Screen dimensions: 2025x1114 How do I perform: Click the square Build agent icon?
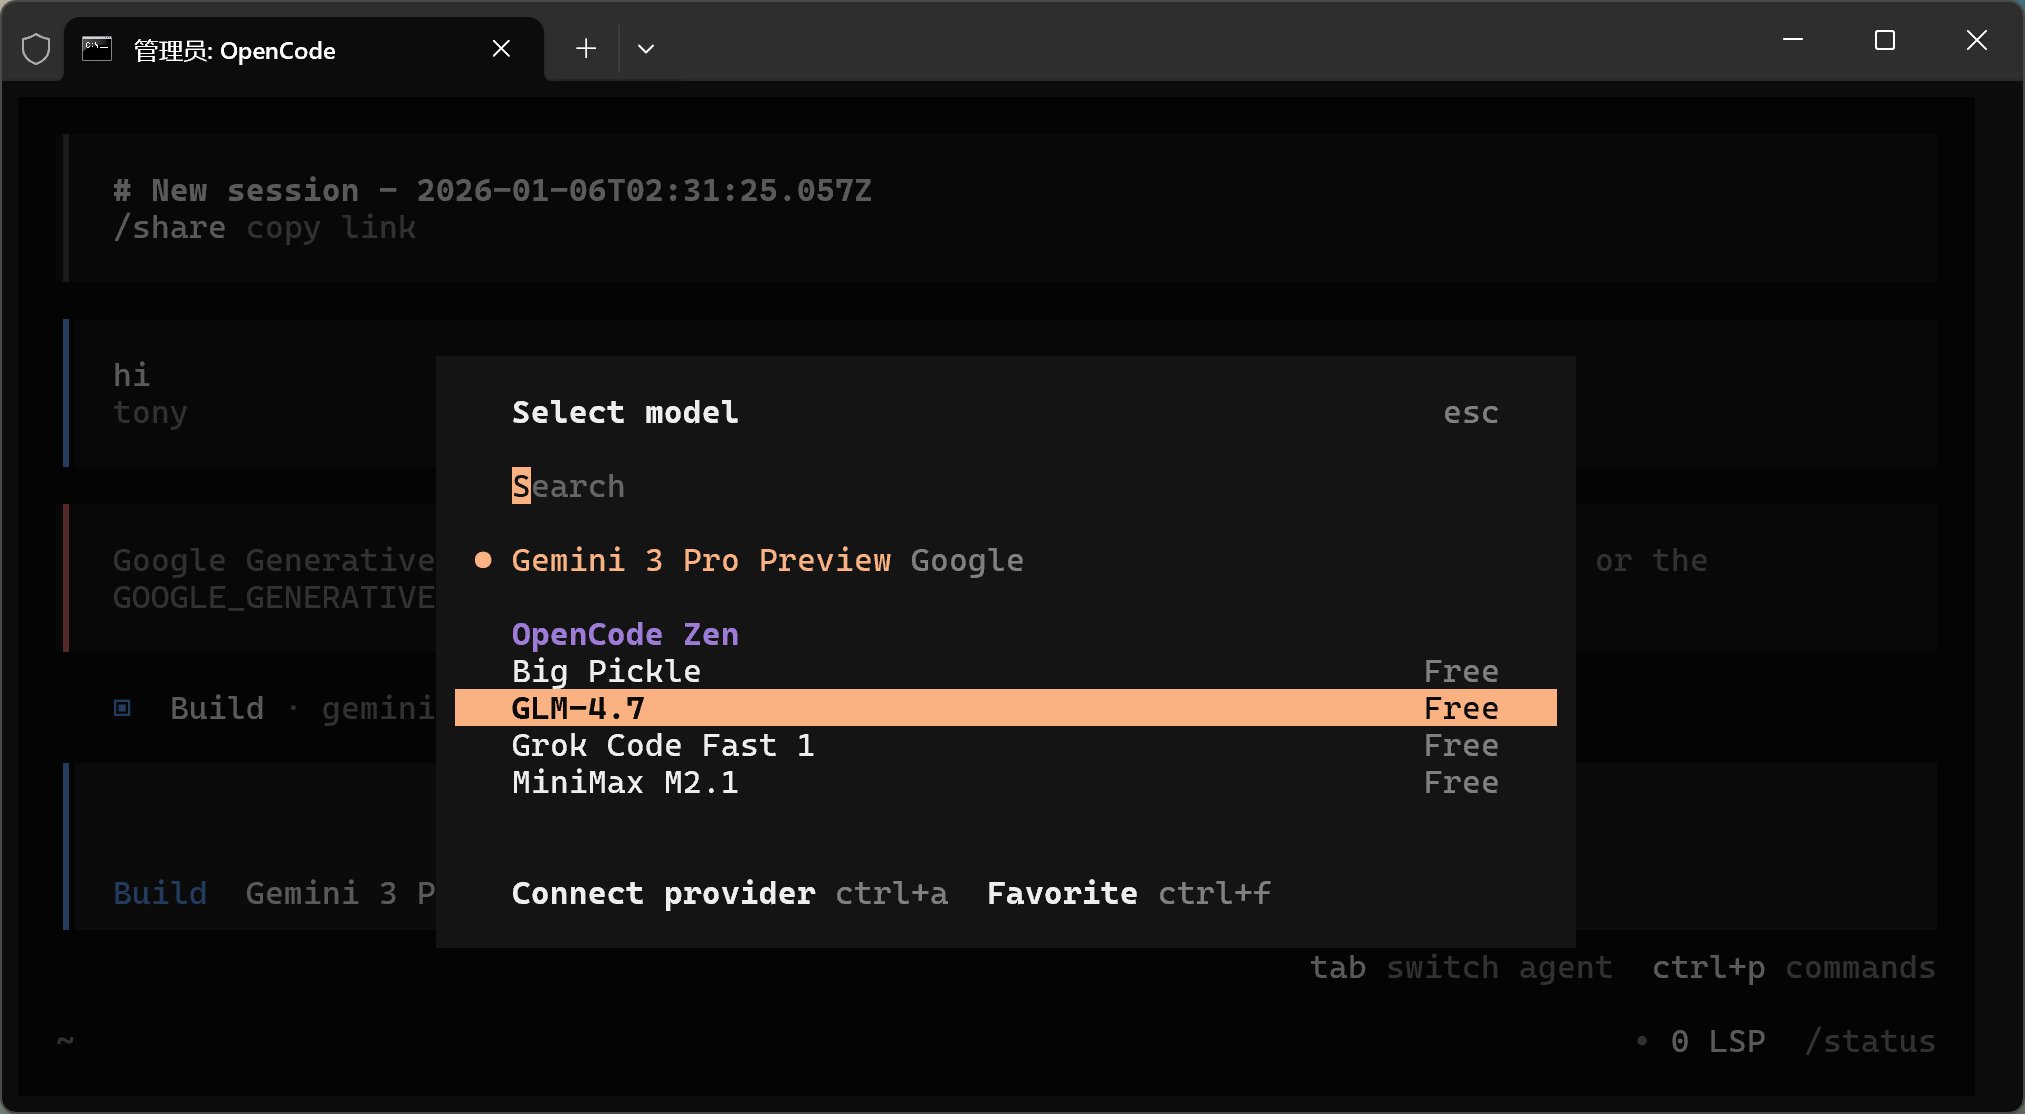click(122, 708)
